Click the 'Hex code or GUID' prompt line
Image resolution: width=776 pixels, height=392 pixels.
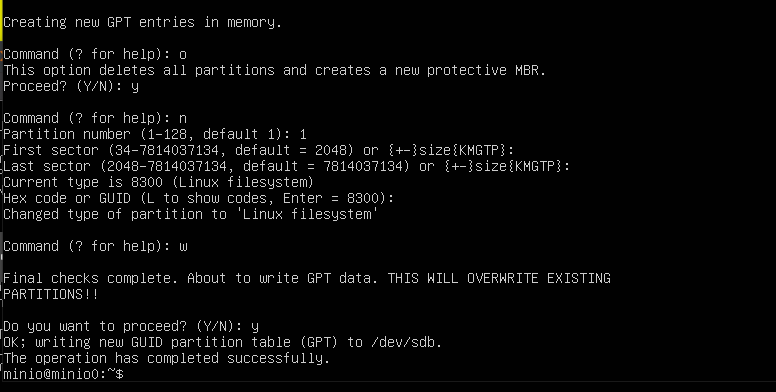[198, 198]
